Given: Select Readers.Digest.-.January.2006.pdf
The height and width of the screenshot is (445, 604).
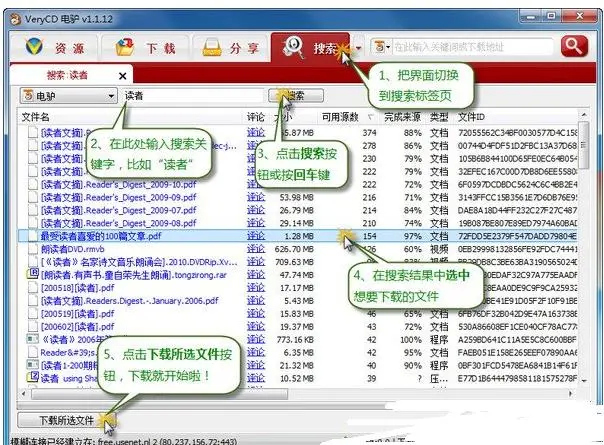Looking at the screenshot, I should [x=129, y=301].
